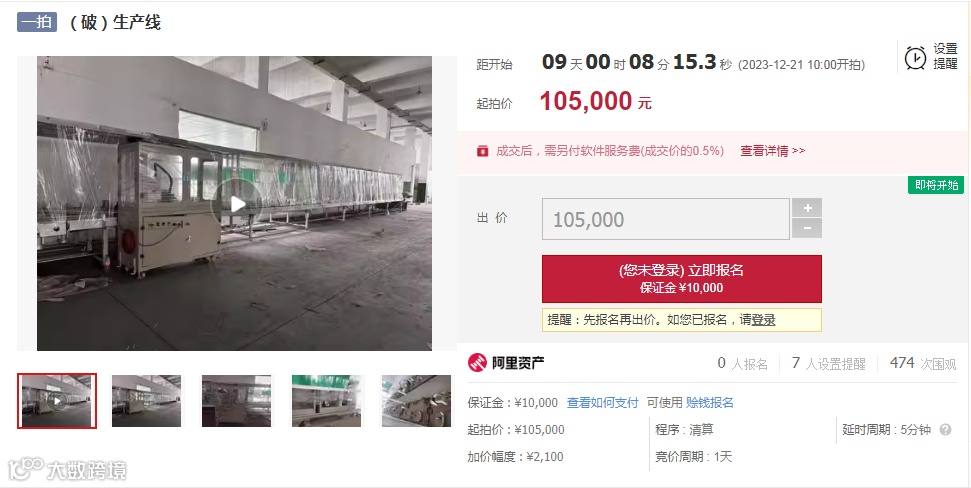971x488 pixels.
Task: Click the bid amount input field
Action: pyautogui.click(x=666, y=219)
